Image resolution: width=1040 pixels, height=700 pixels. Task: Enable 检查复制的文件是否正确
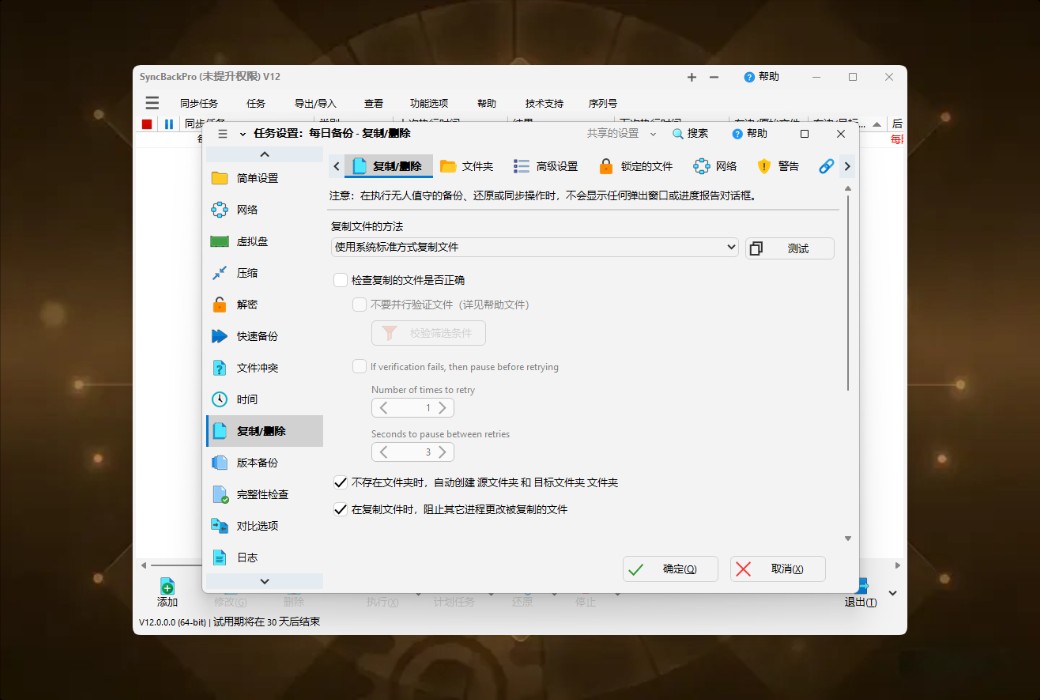(340, 280)
